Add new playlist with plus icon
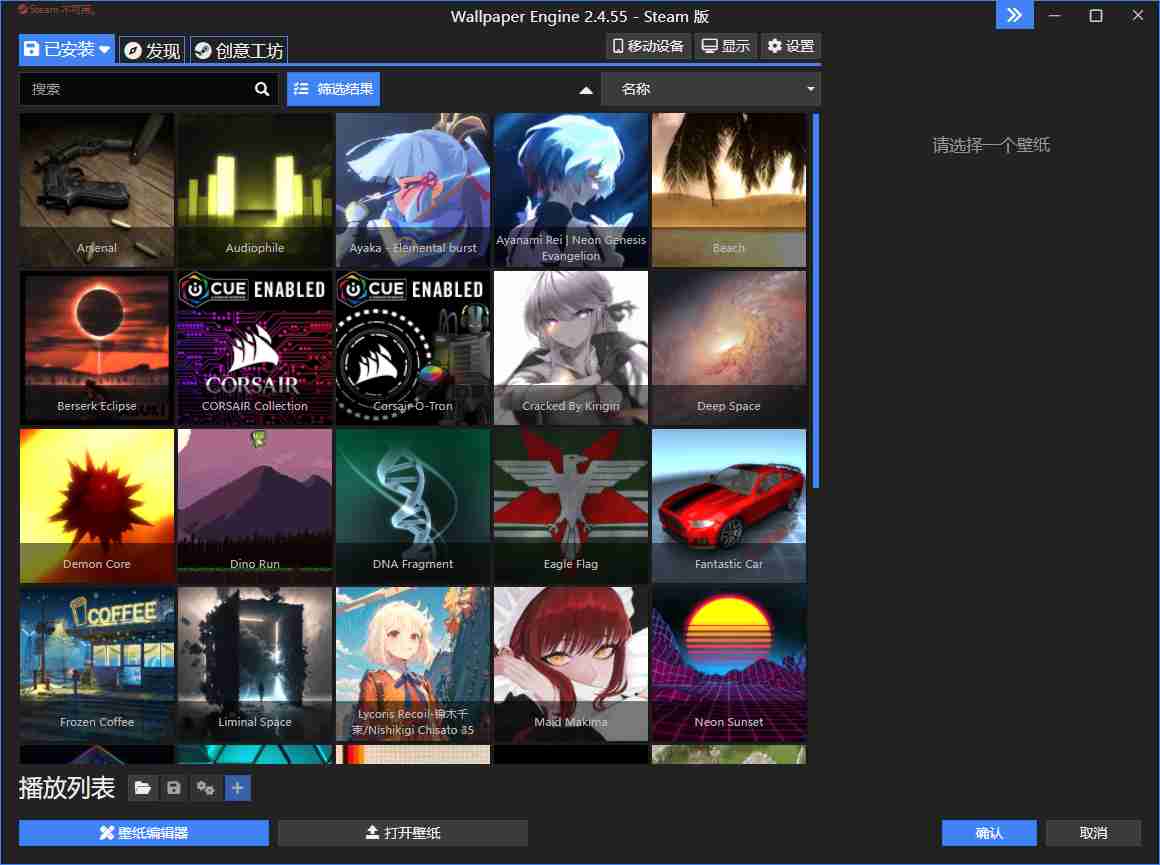The width and height of the screenshot is (1160, 865). 237,789
